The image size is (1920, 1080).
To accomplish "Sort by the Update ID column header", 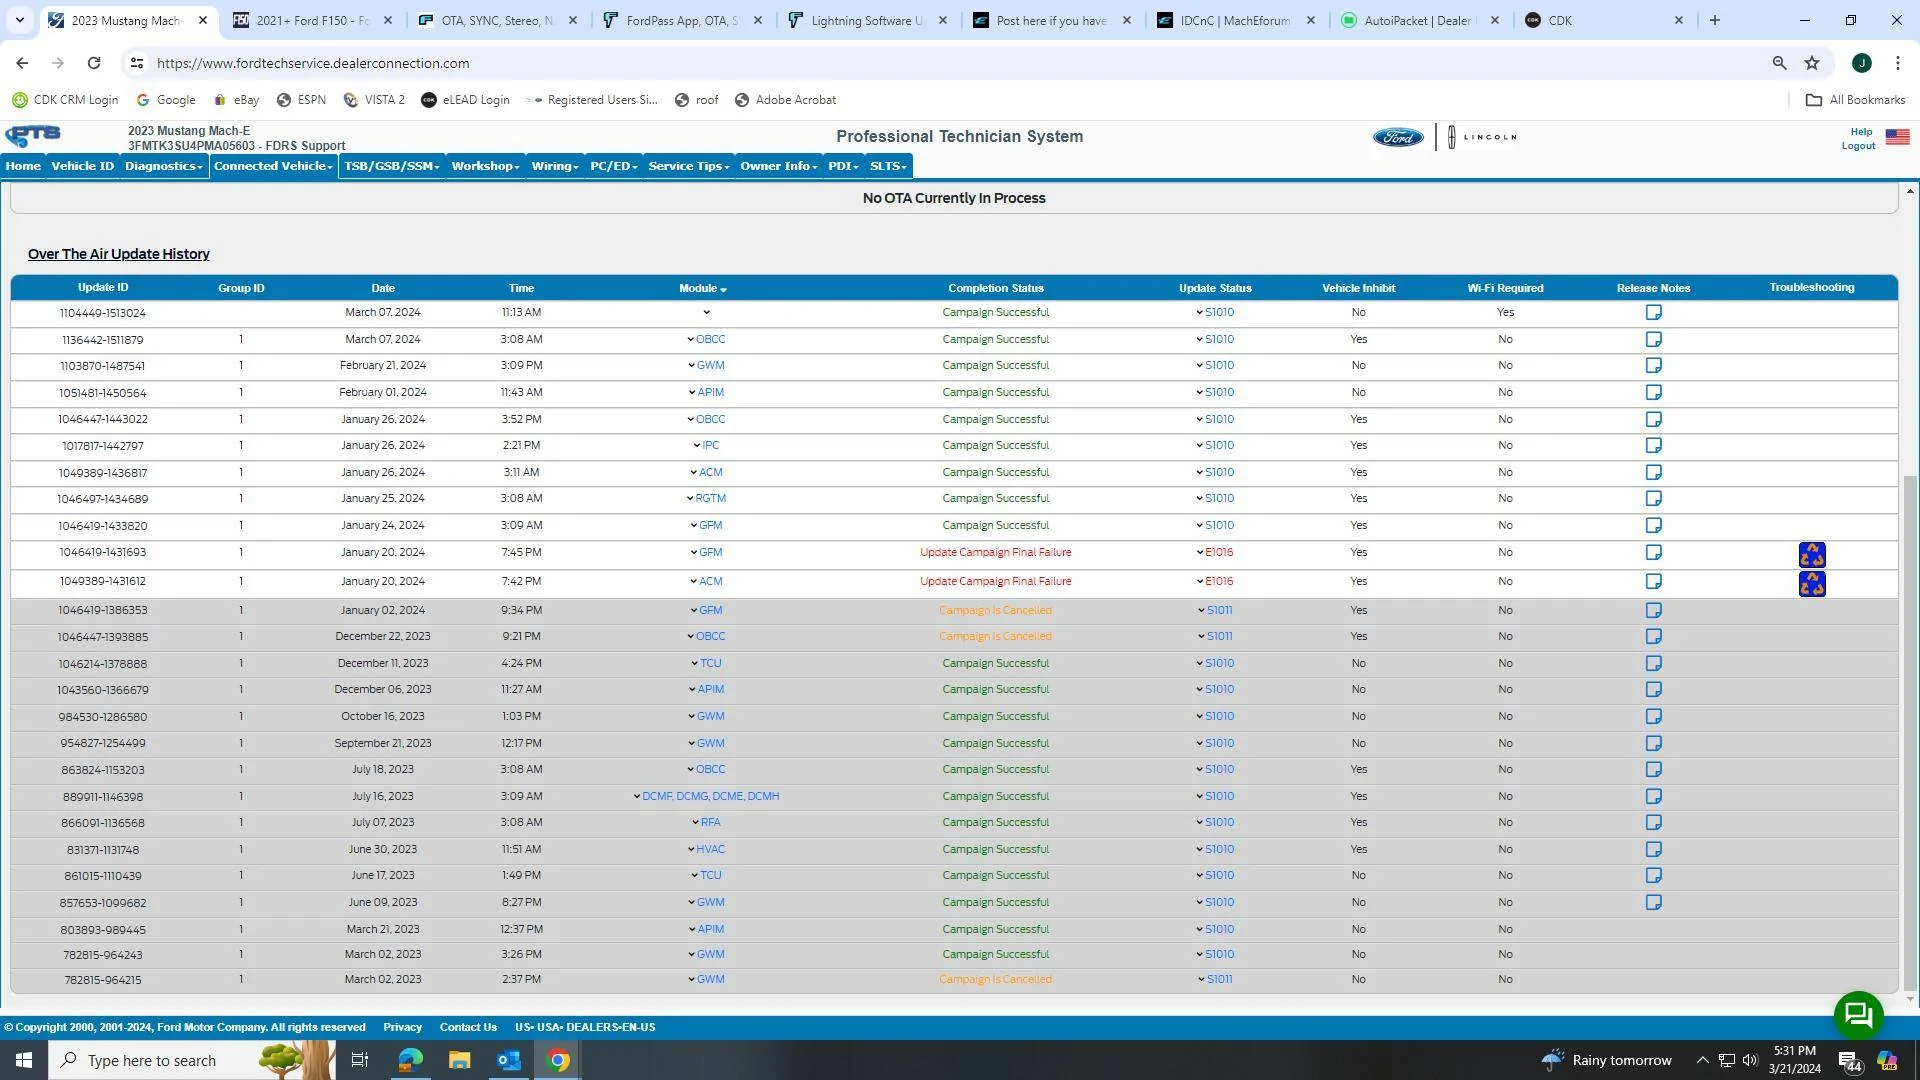I will coord(103,288).
